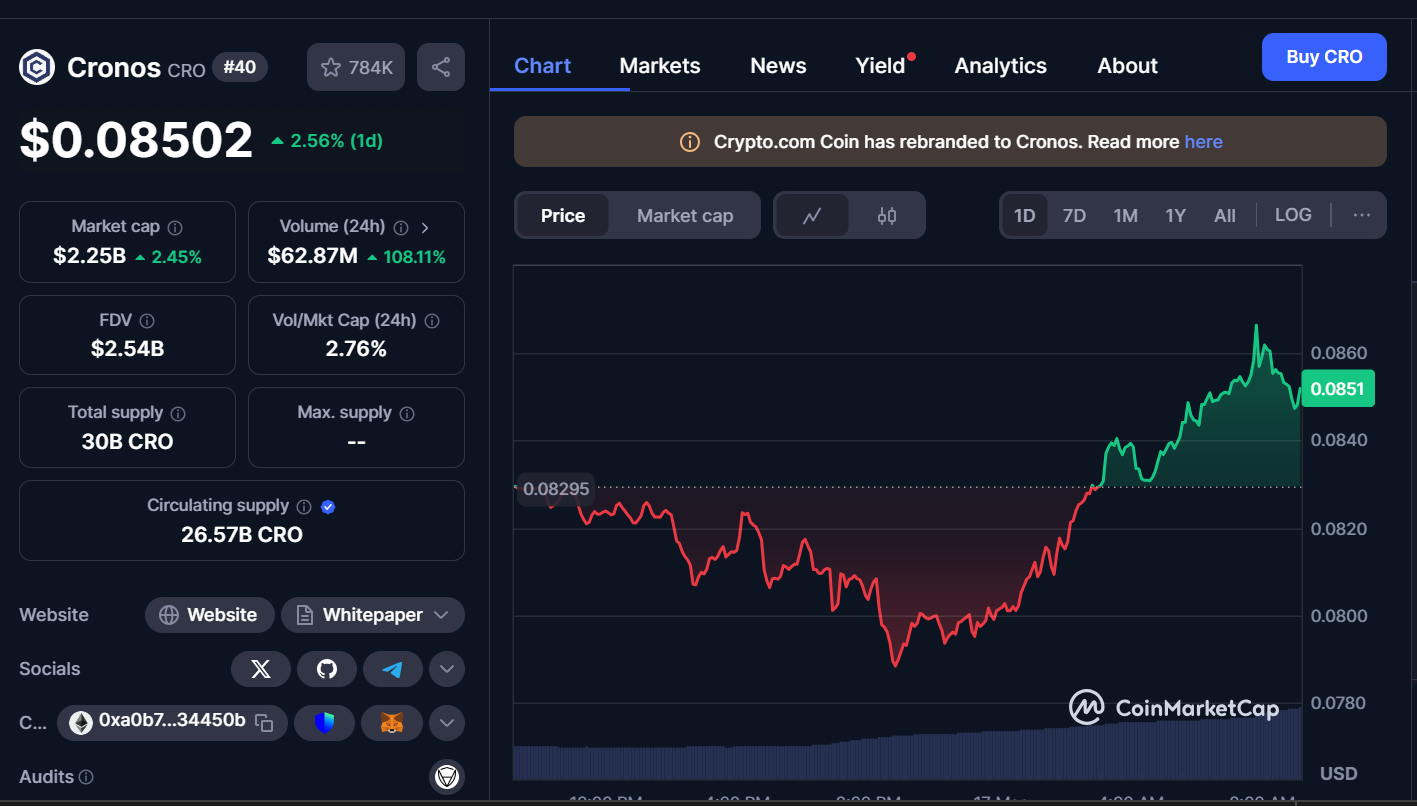Click the 26.57B CRO circulating supply value
1417x806 pixels.
point(242,535)
